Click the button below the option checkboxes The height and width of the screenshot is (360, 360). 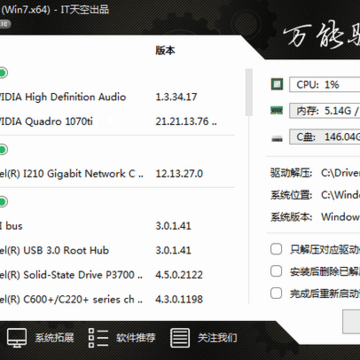[x=351, y=322]
